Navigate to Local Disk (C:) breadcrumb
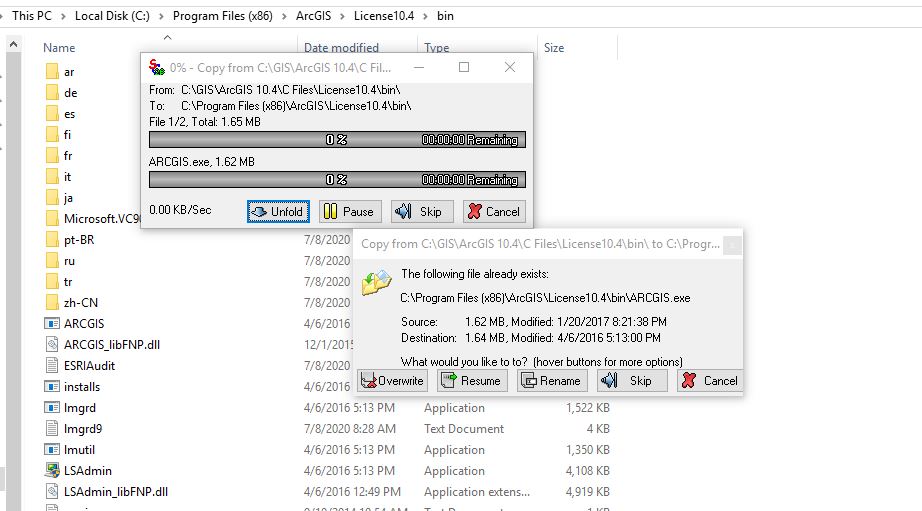Screen dimensions: 922x511 [112, 16]
